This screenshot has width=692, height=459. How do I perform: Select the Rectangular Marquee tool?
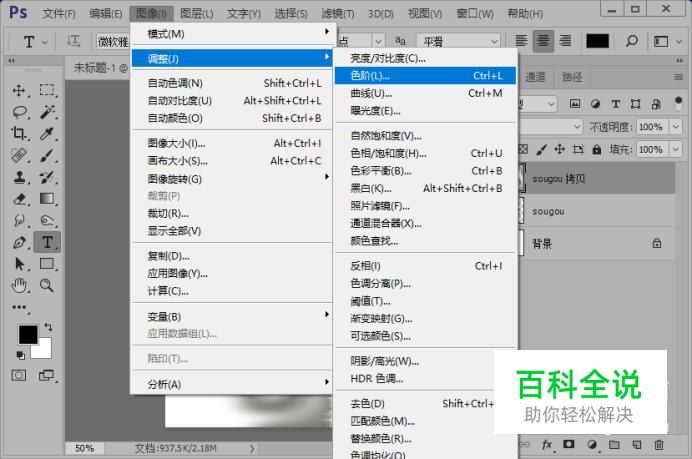click(47, 90)
